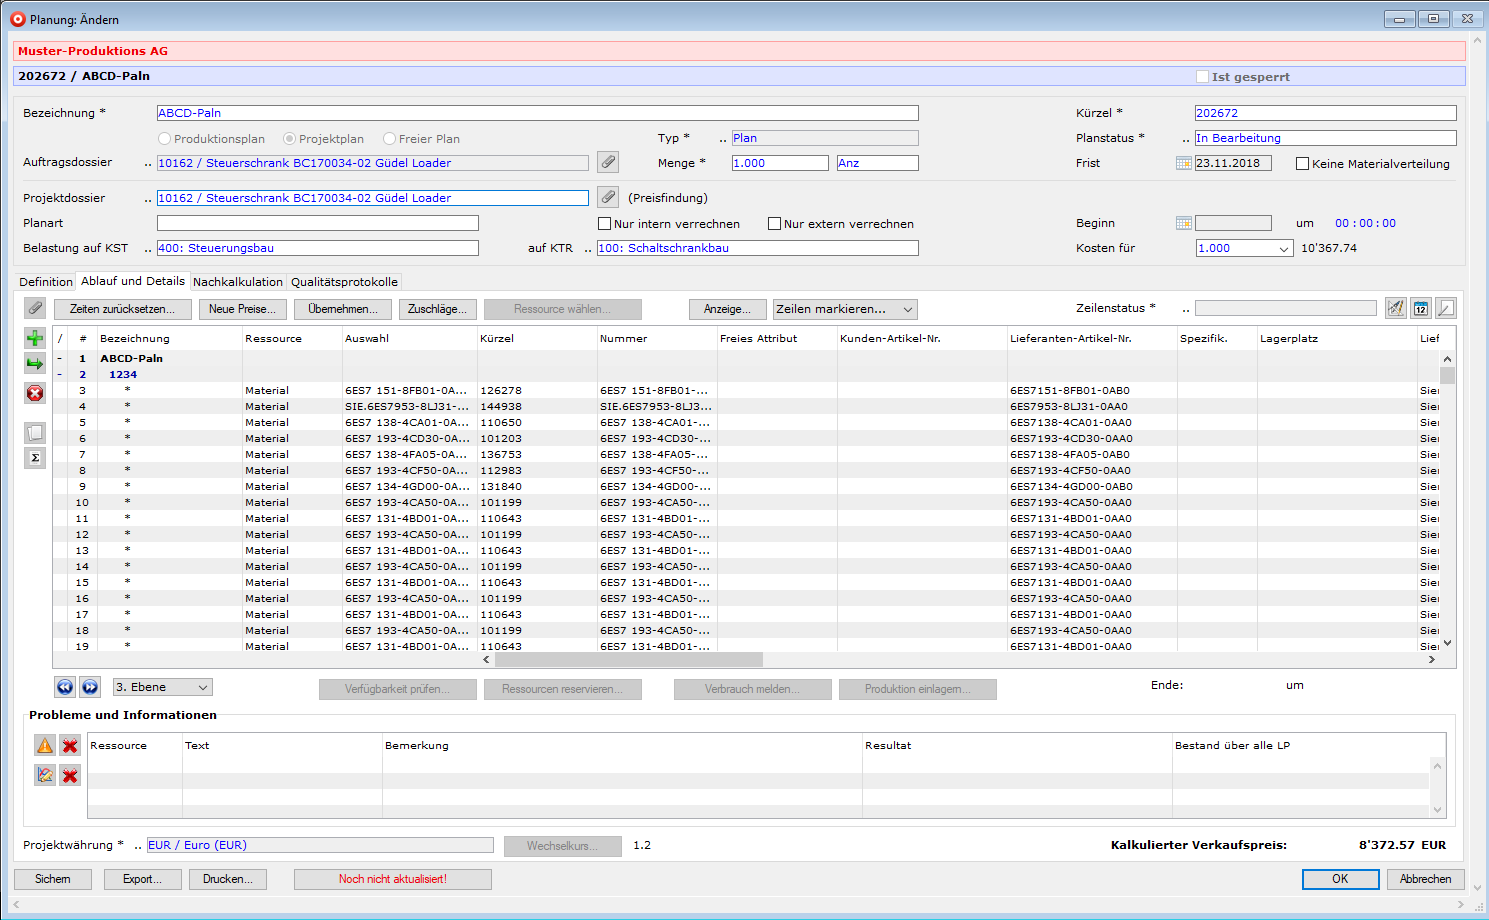1489x920 pixels.
Task: Check the Nur intern verrechnen box
Action: click(604, 224)
